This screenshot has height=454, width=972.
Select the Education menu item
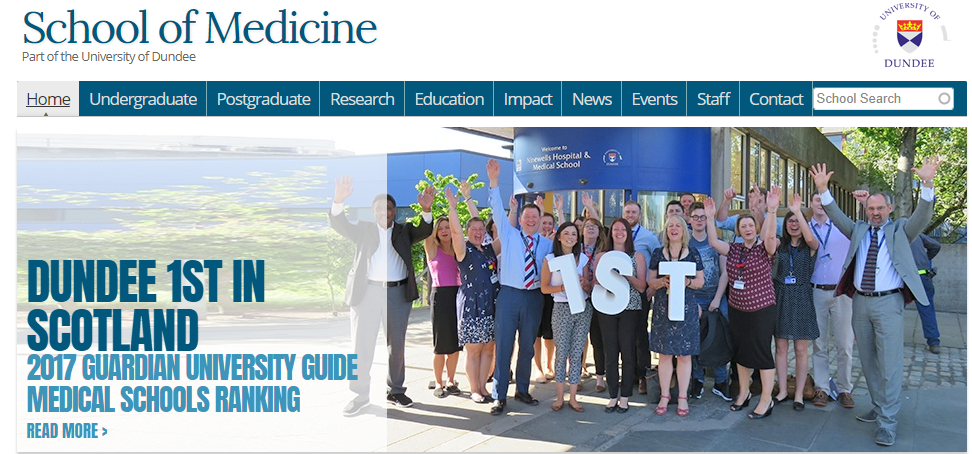point(449,99)
